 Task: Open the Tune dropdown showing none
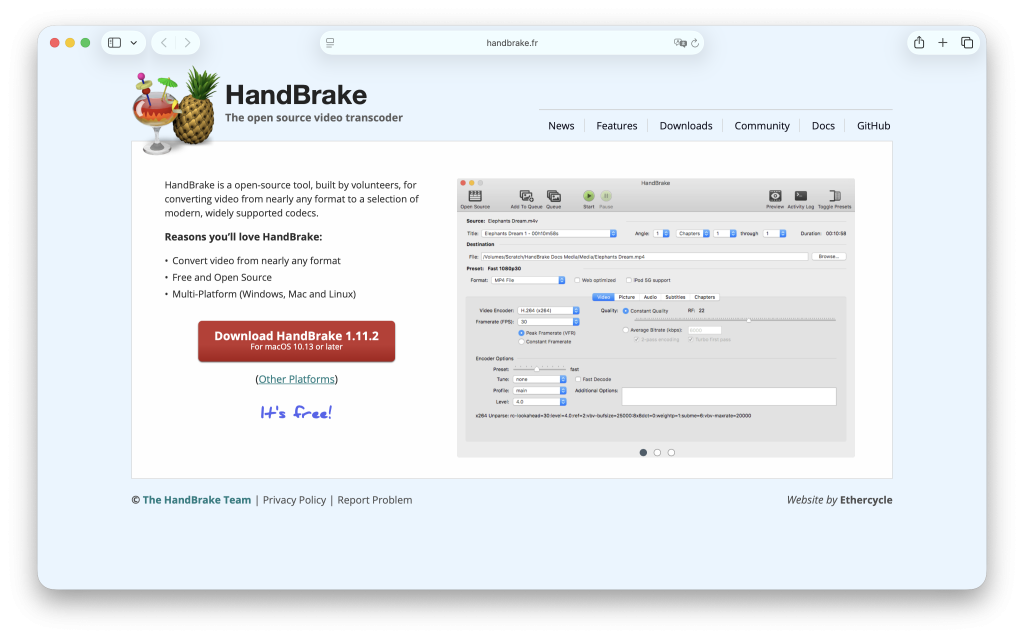(539, 379)
